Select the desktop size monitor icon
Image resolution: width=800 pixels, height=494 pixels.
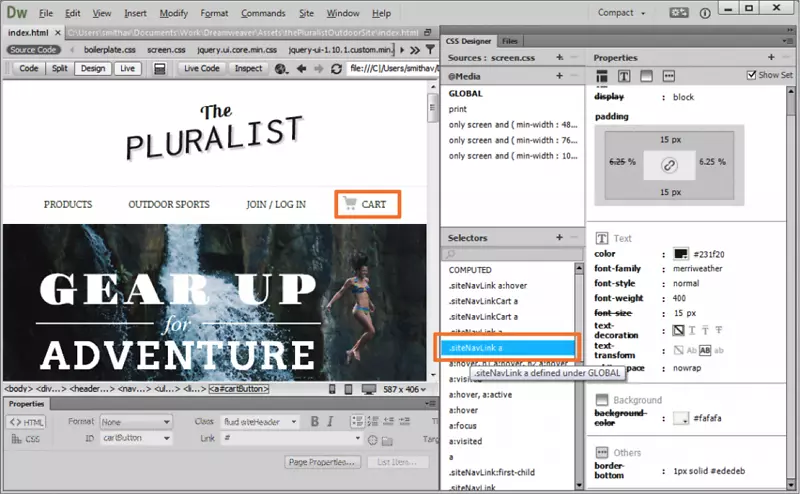[368, 389]
